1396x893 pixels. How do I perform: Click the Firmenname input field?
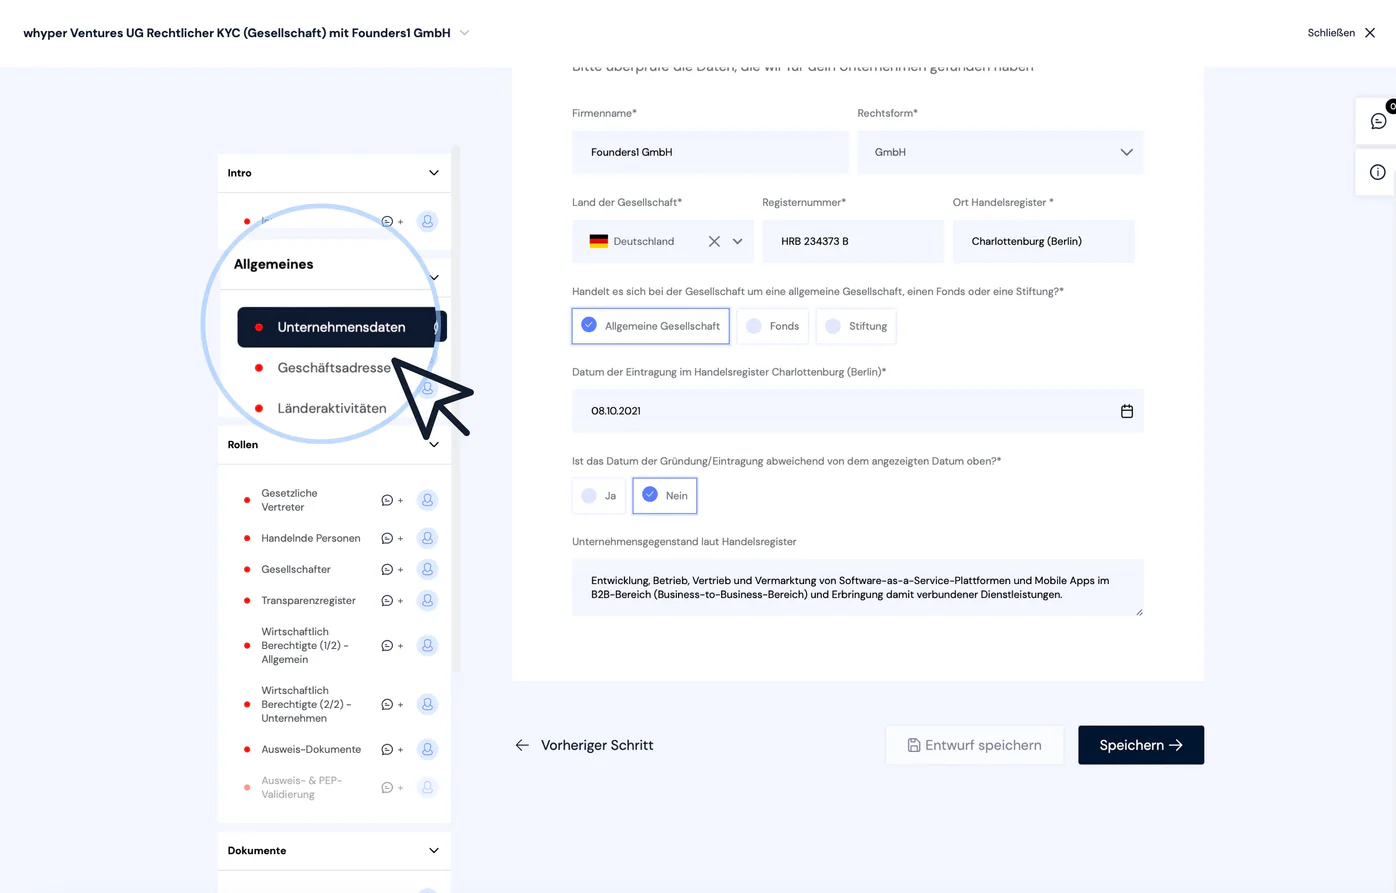pos(710,152)
